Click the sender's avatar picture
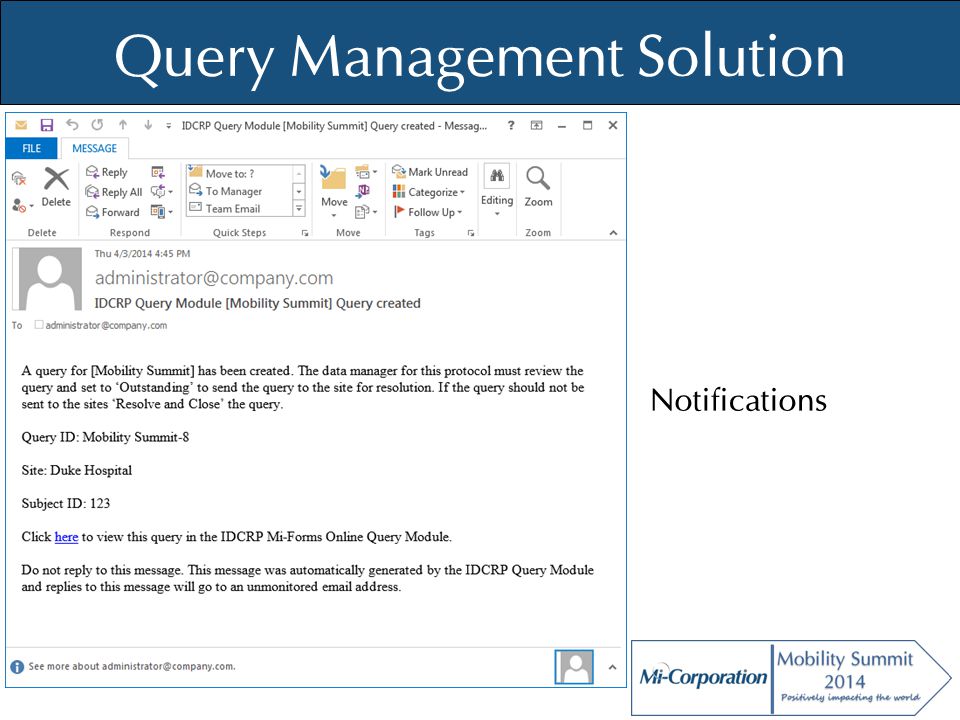The width and height of the screenshot is (960, 720). (x=47, y=279)
